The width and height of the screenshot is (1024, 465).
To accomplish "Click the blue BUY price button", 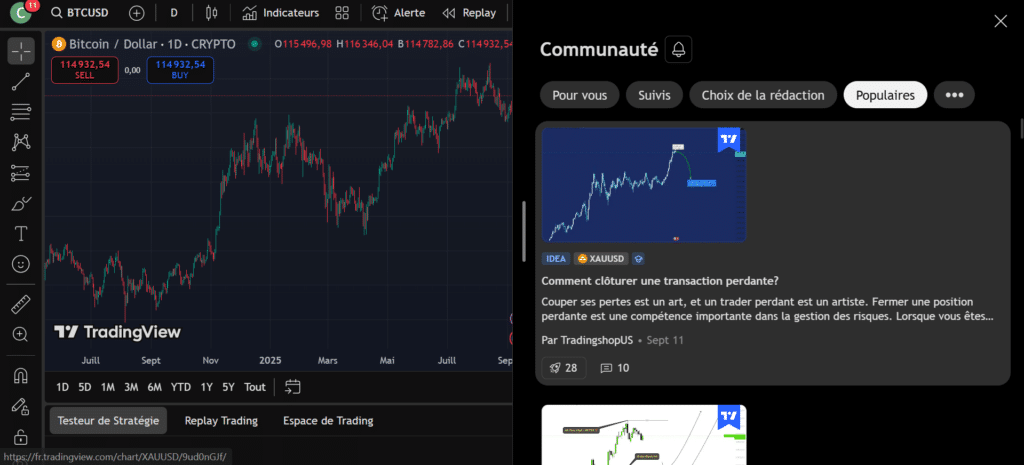I will tap(180, 70).
